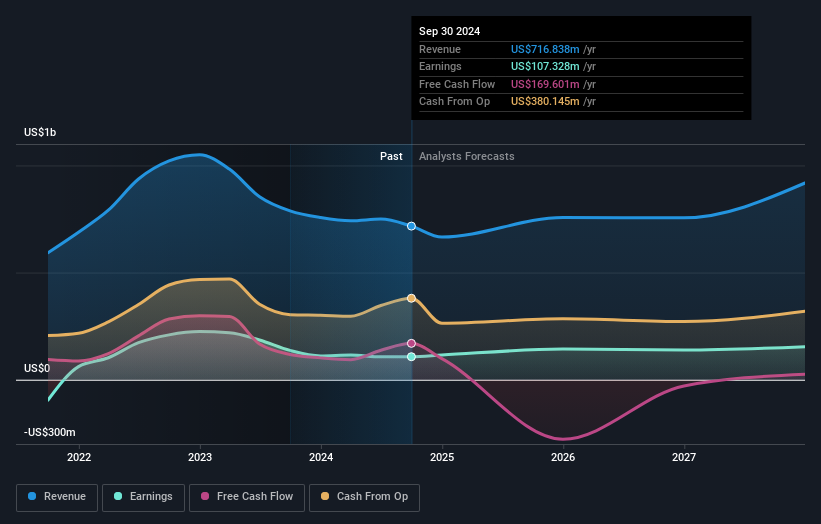The image size is (821, 524).
Task: Click the orange Cash From Op data marker
Action: pos(412,298)
